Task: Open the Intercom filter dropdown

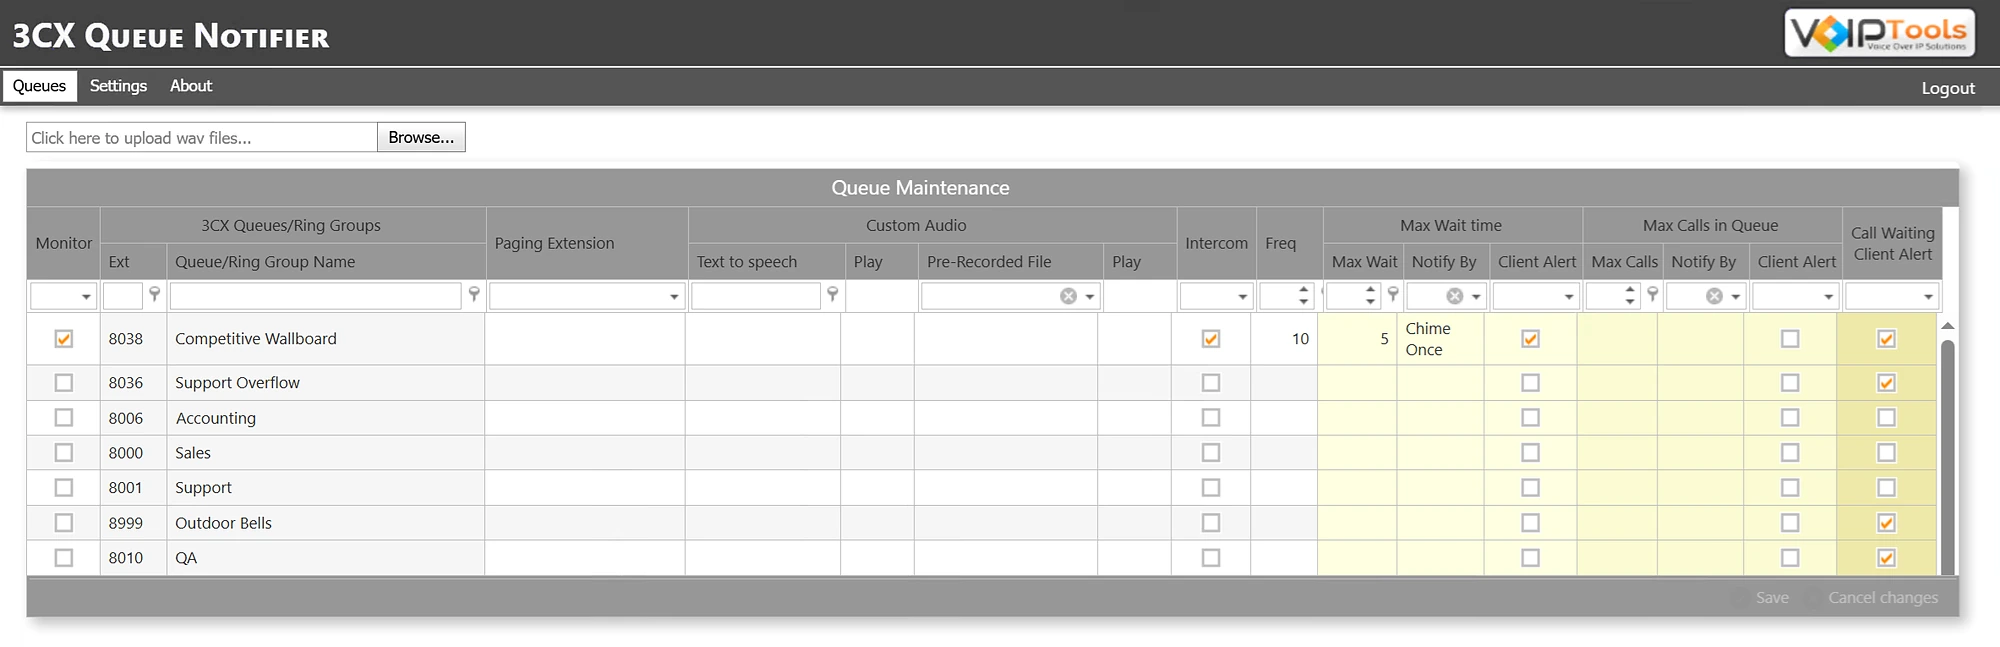Action: click(1243, 297)
